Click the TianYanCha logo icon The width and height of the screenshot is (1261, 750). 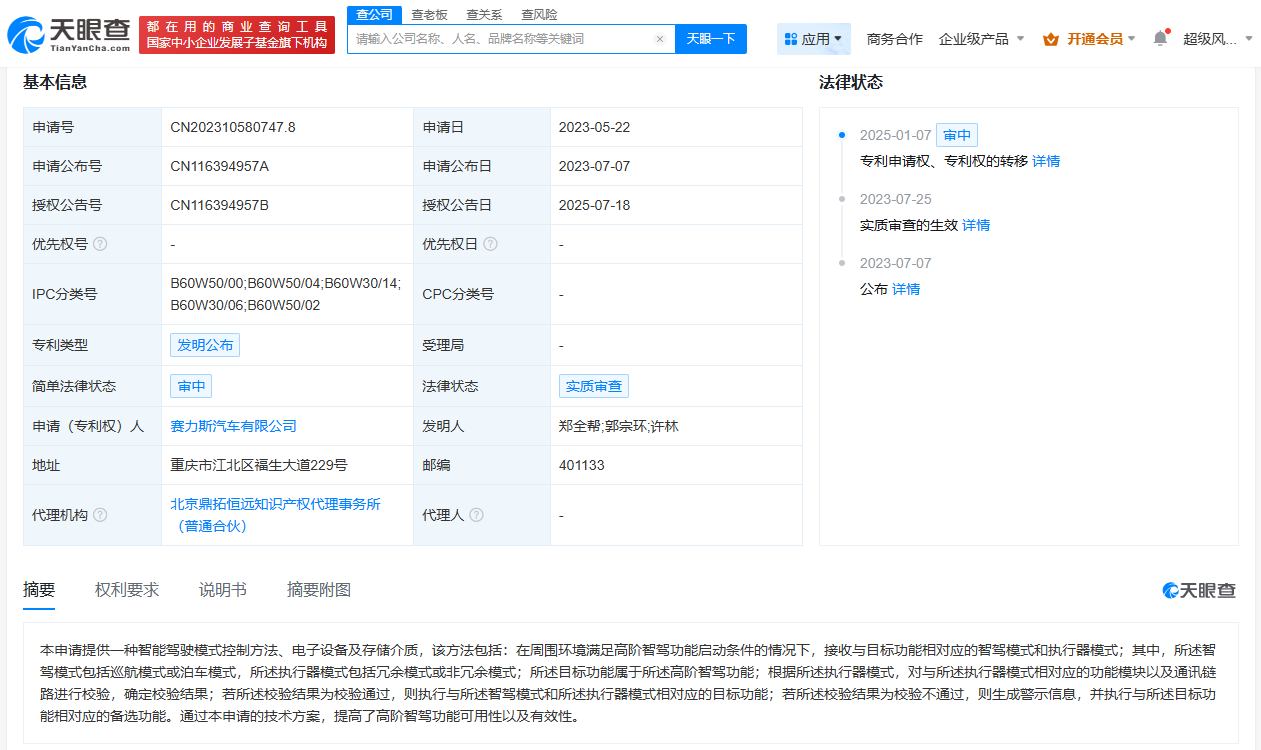point(26,37)
